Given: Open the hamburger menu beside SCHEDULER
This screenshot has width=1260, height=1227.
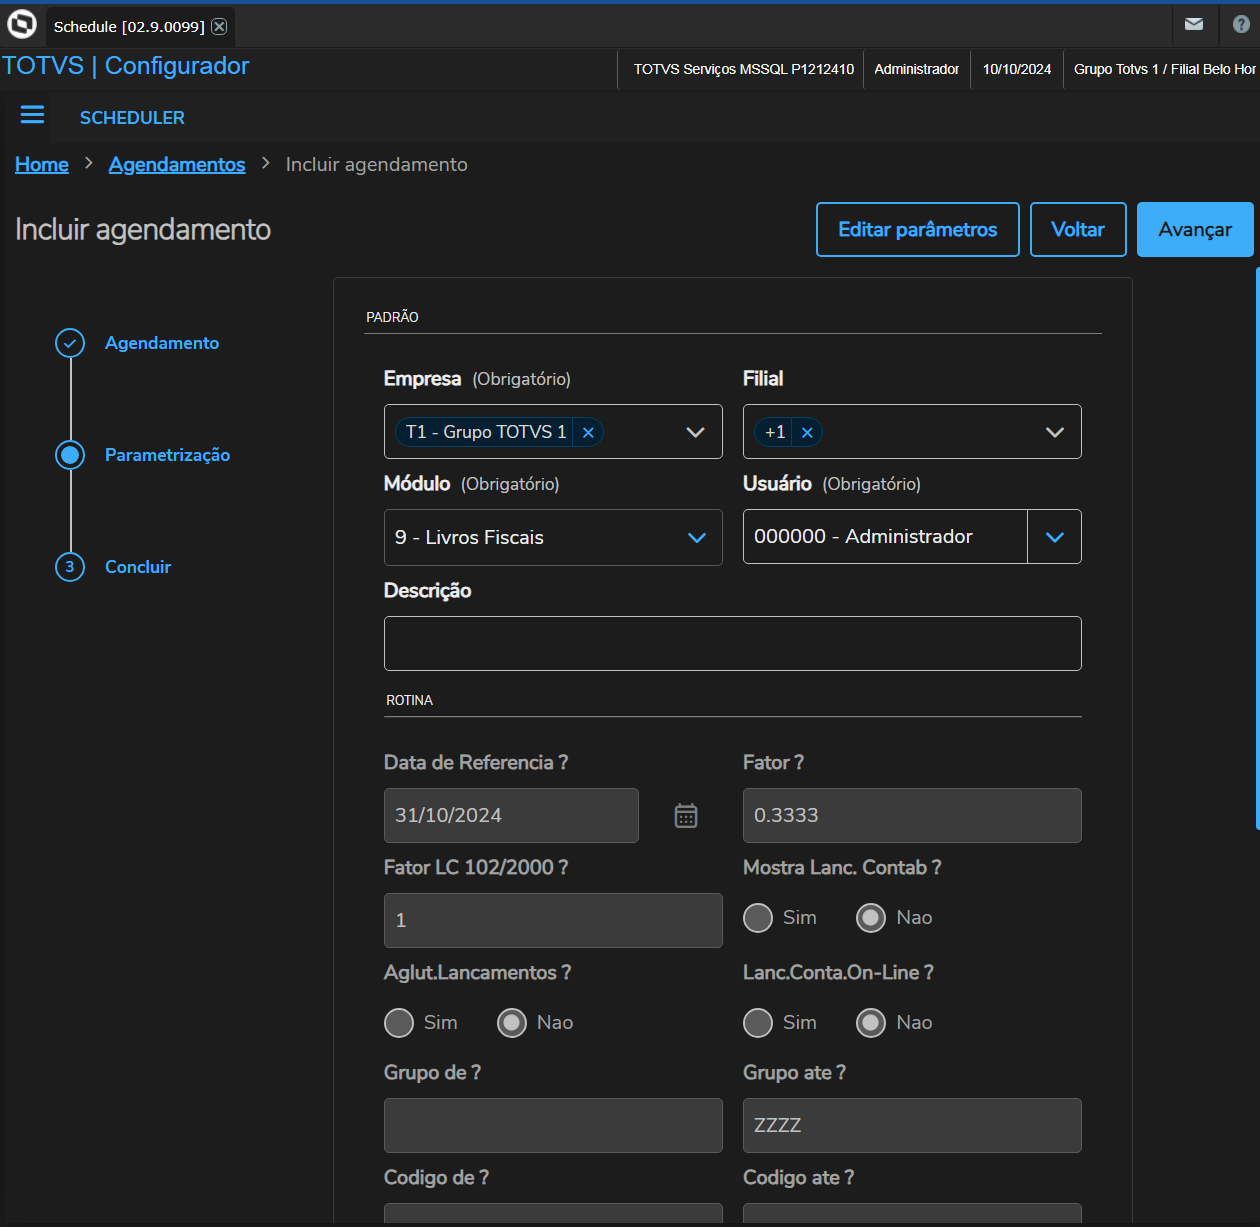Looking at the screenshot, I should pos(32,115).
